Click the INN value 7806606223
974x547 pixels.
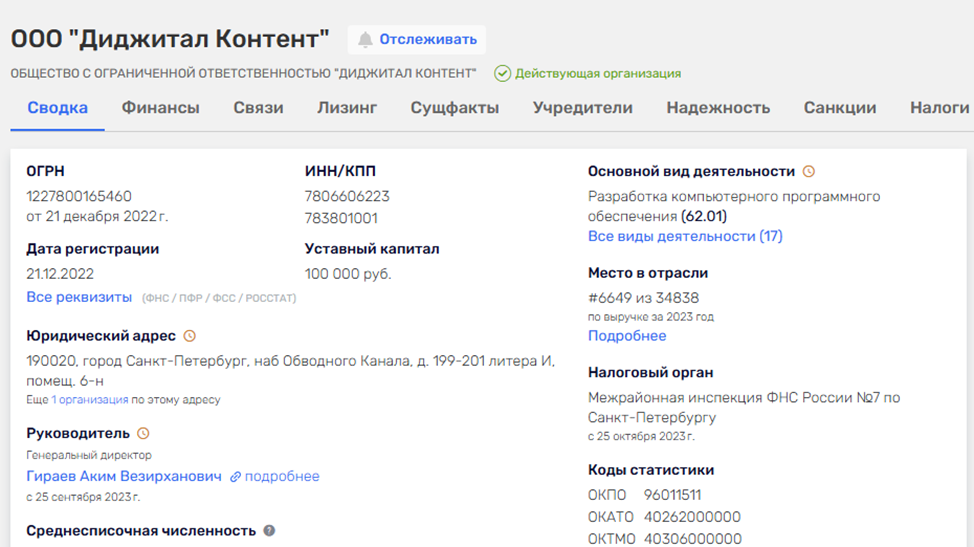(347, 197)
